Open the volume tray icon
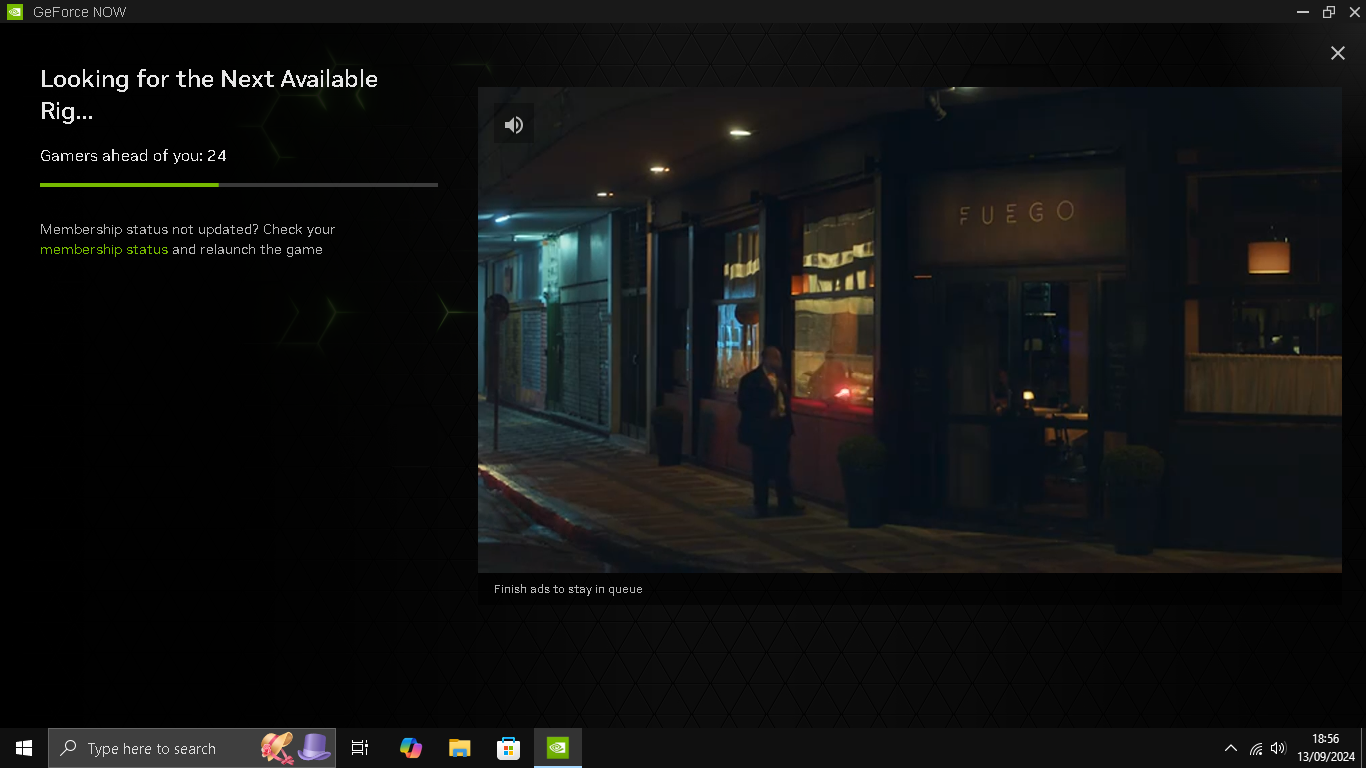 click(1278, 748)
